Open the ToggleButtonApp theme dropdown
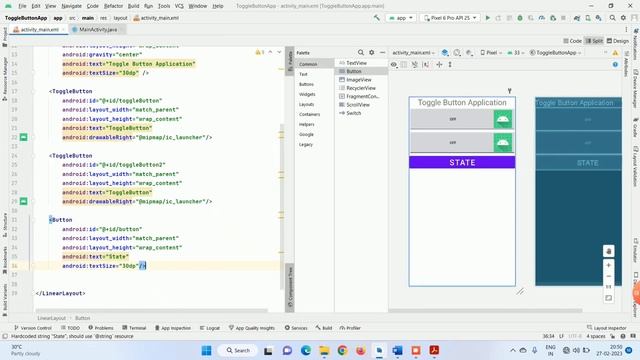The width and height of the screenshot is (640, 360). coord(556,53)
